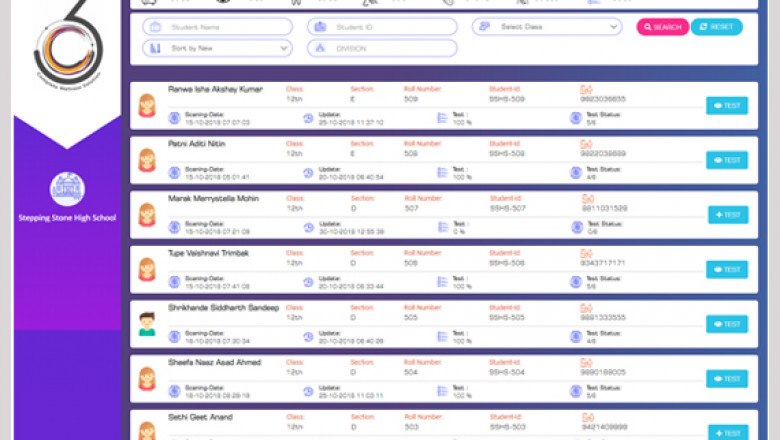780x440 pixels.
Task: Click the Student ID input field
Action: click(x=382, y=27)
